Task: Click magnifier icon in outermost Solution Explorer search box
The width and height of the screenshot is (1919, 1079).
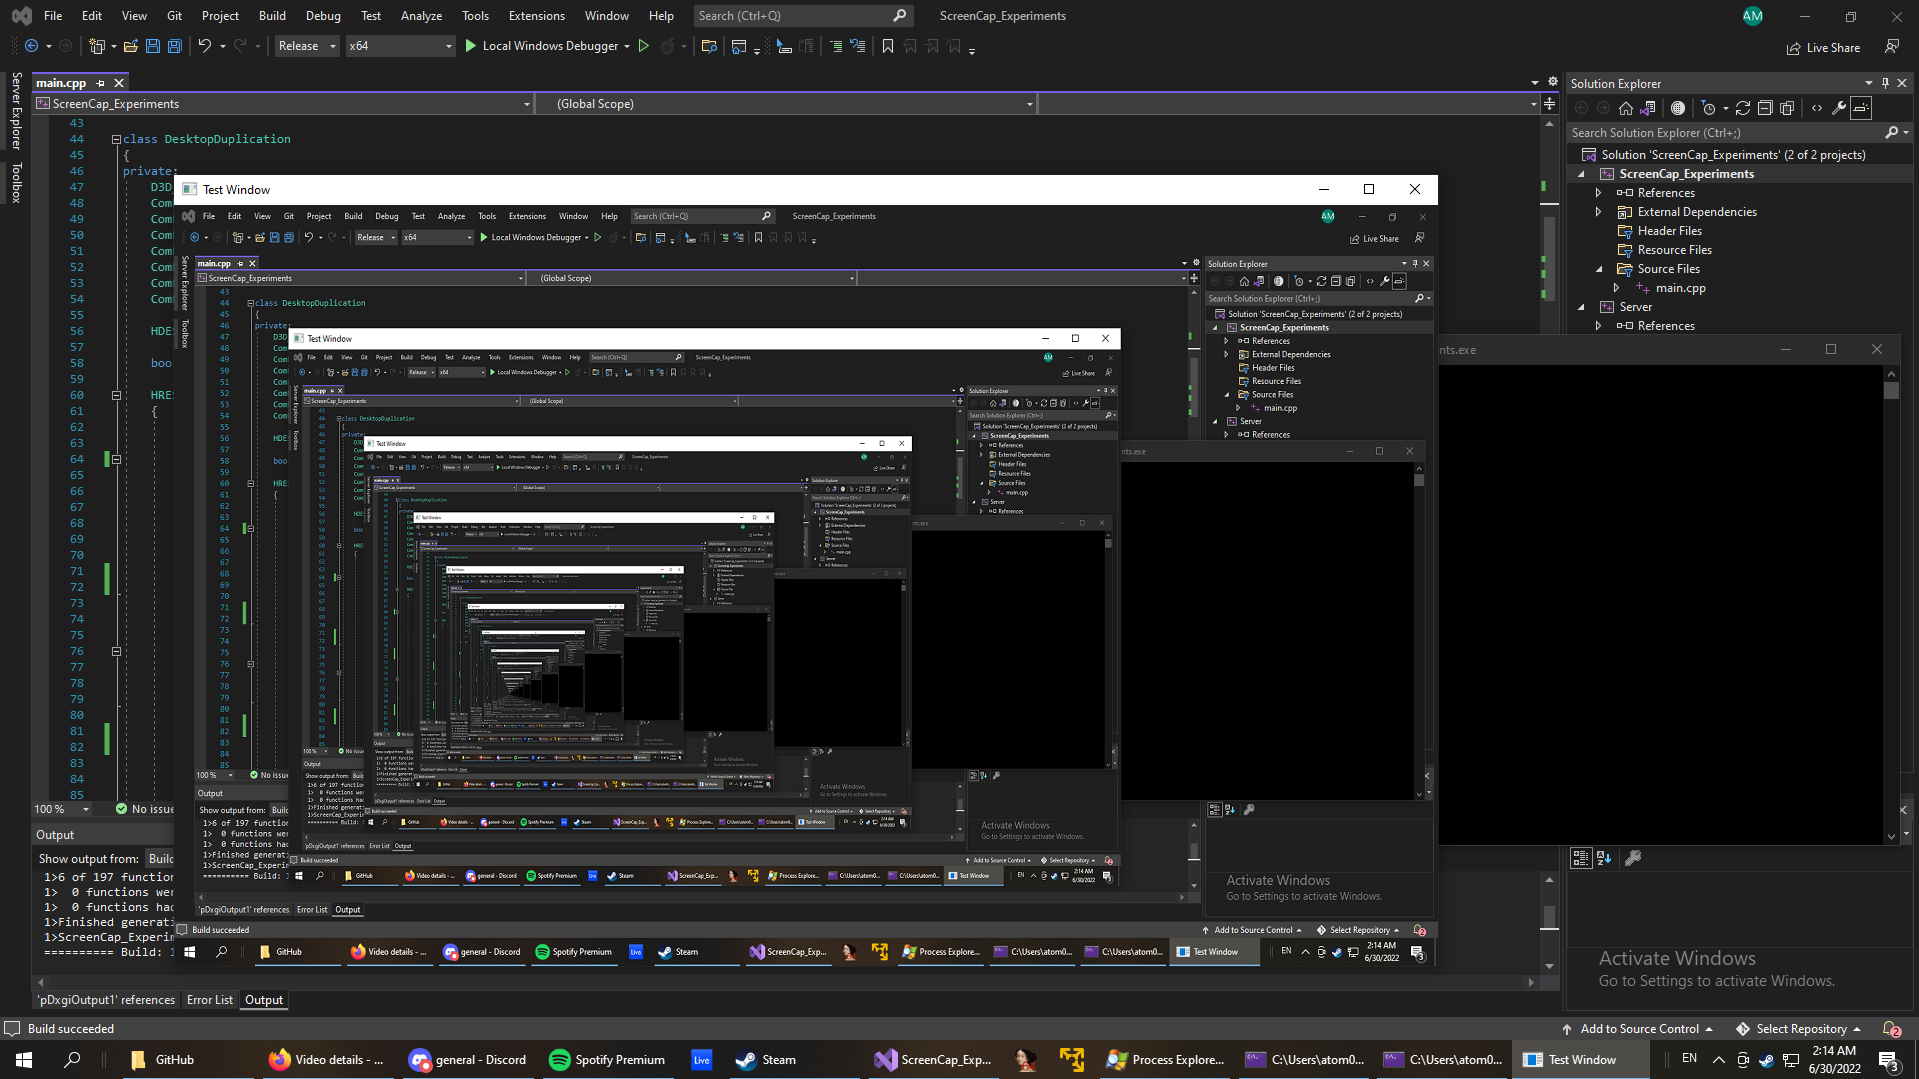Action: coord(1891,132)
